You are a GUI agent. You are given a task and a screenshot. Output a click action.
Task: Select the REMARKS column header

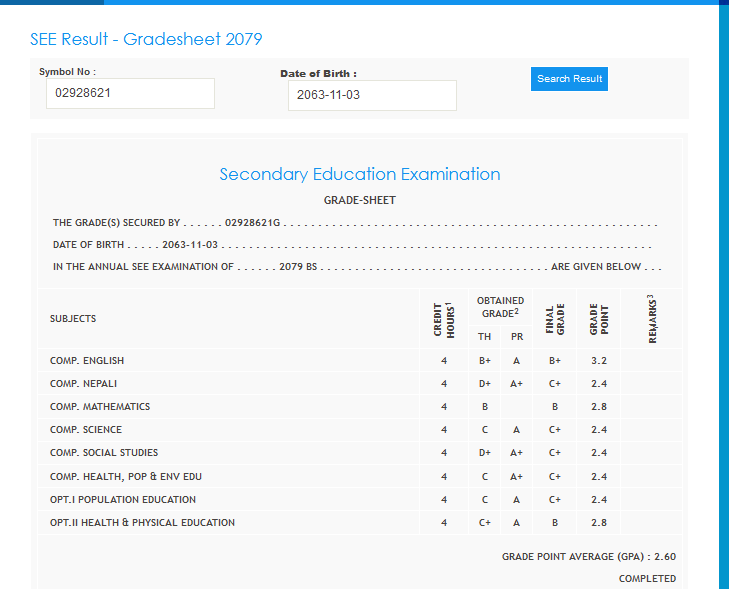pos(652,319)
